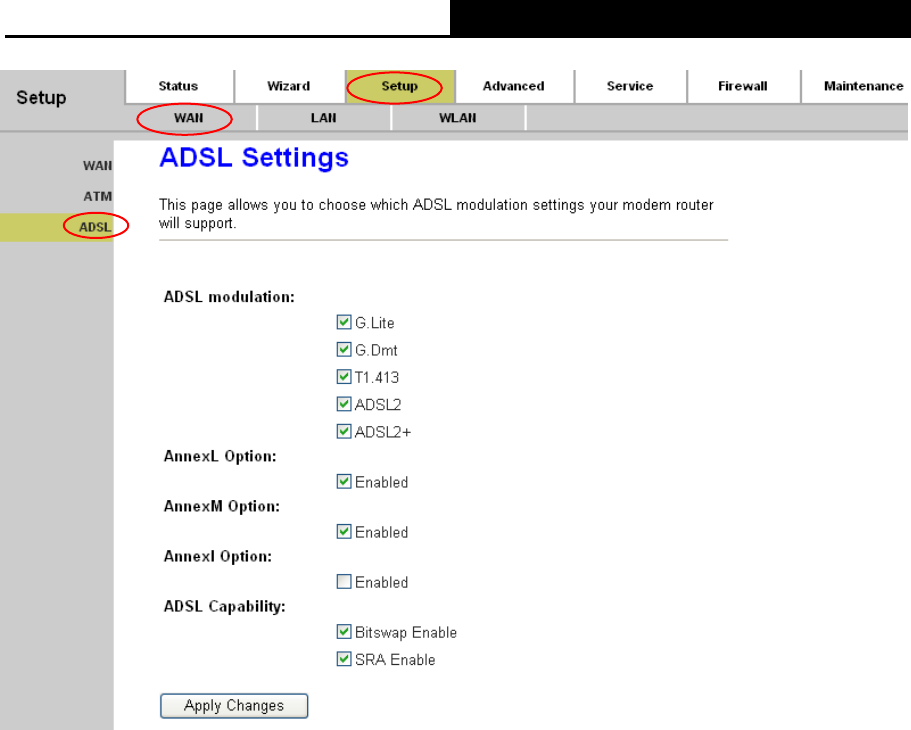Toggle AnnexL Option Enabled checkbox
Image resolution: width=911 pixels, height=730 pixels.
(344, 481)
